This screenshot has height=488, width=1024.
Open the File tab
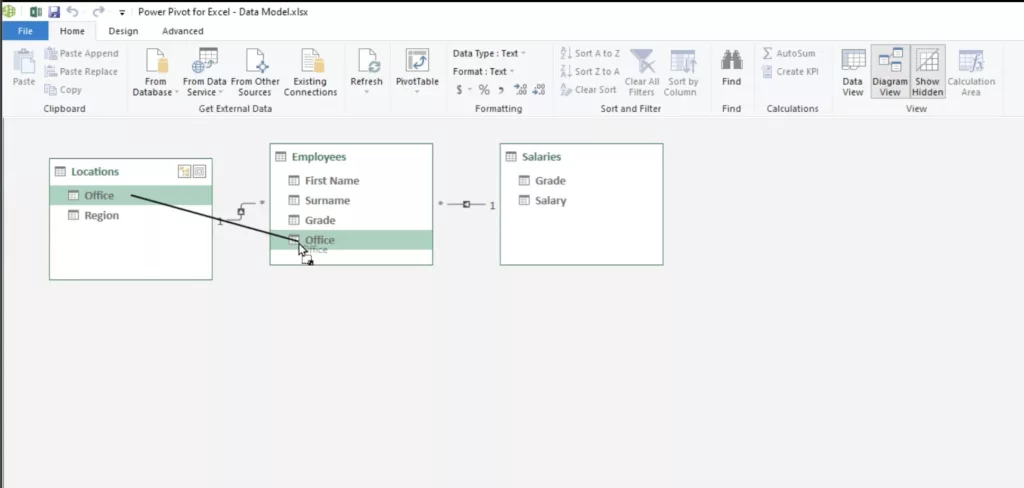point(25,31)
